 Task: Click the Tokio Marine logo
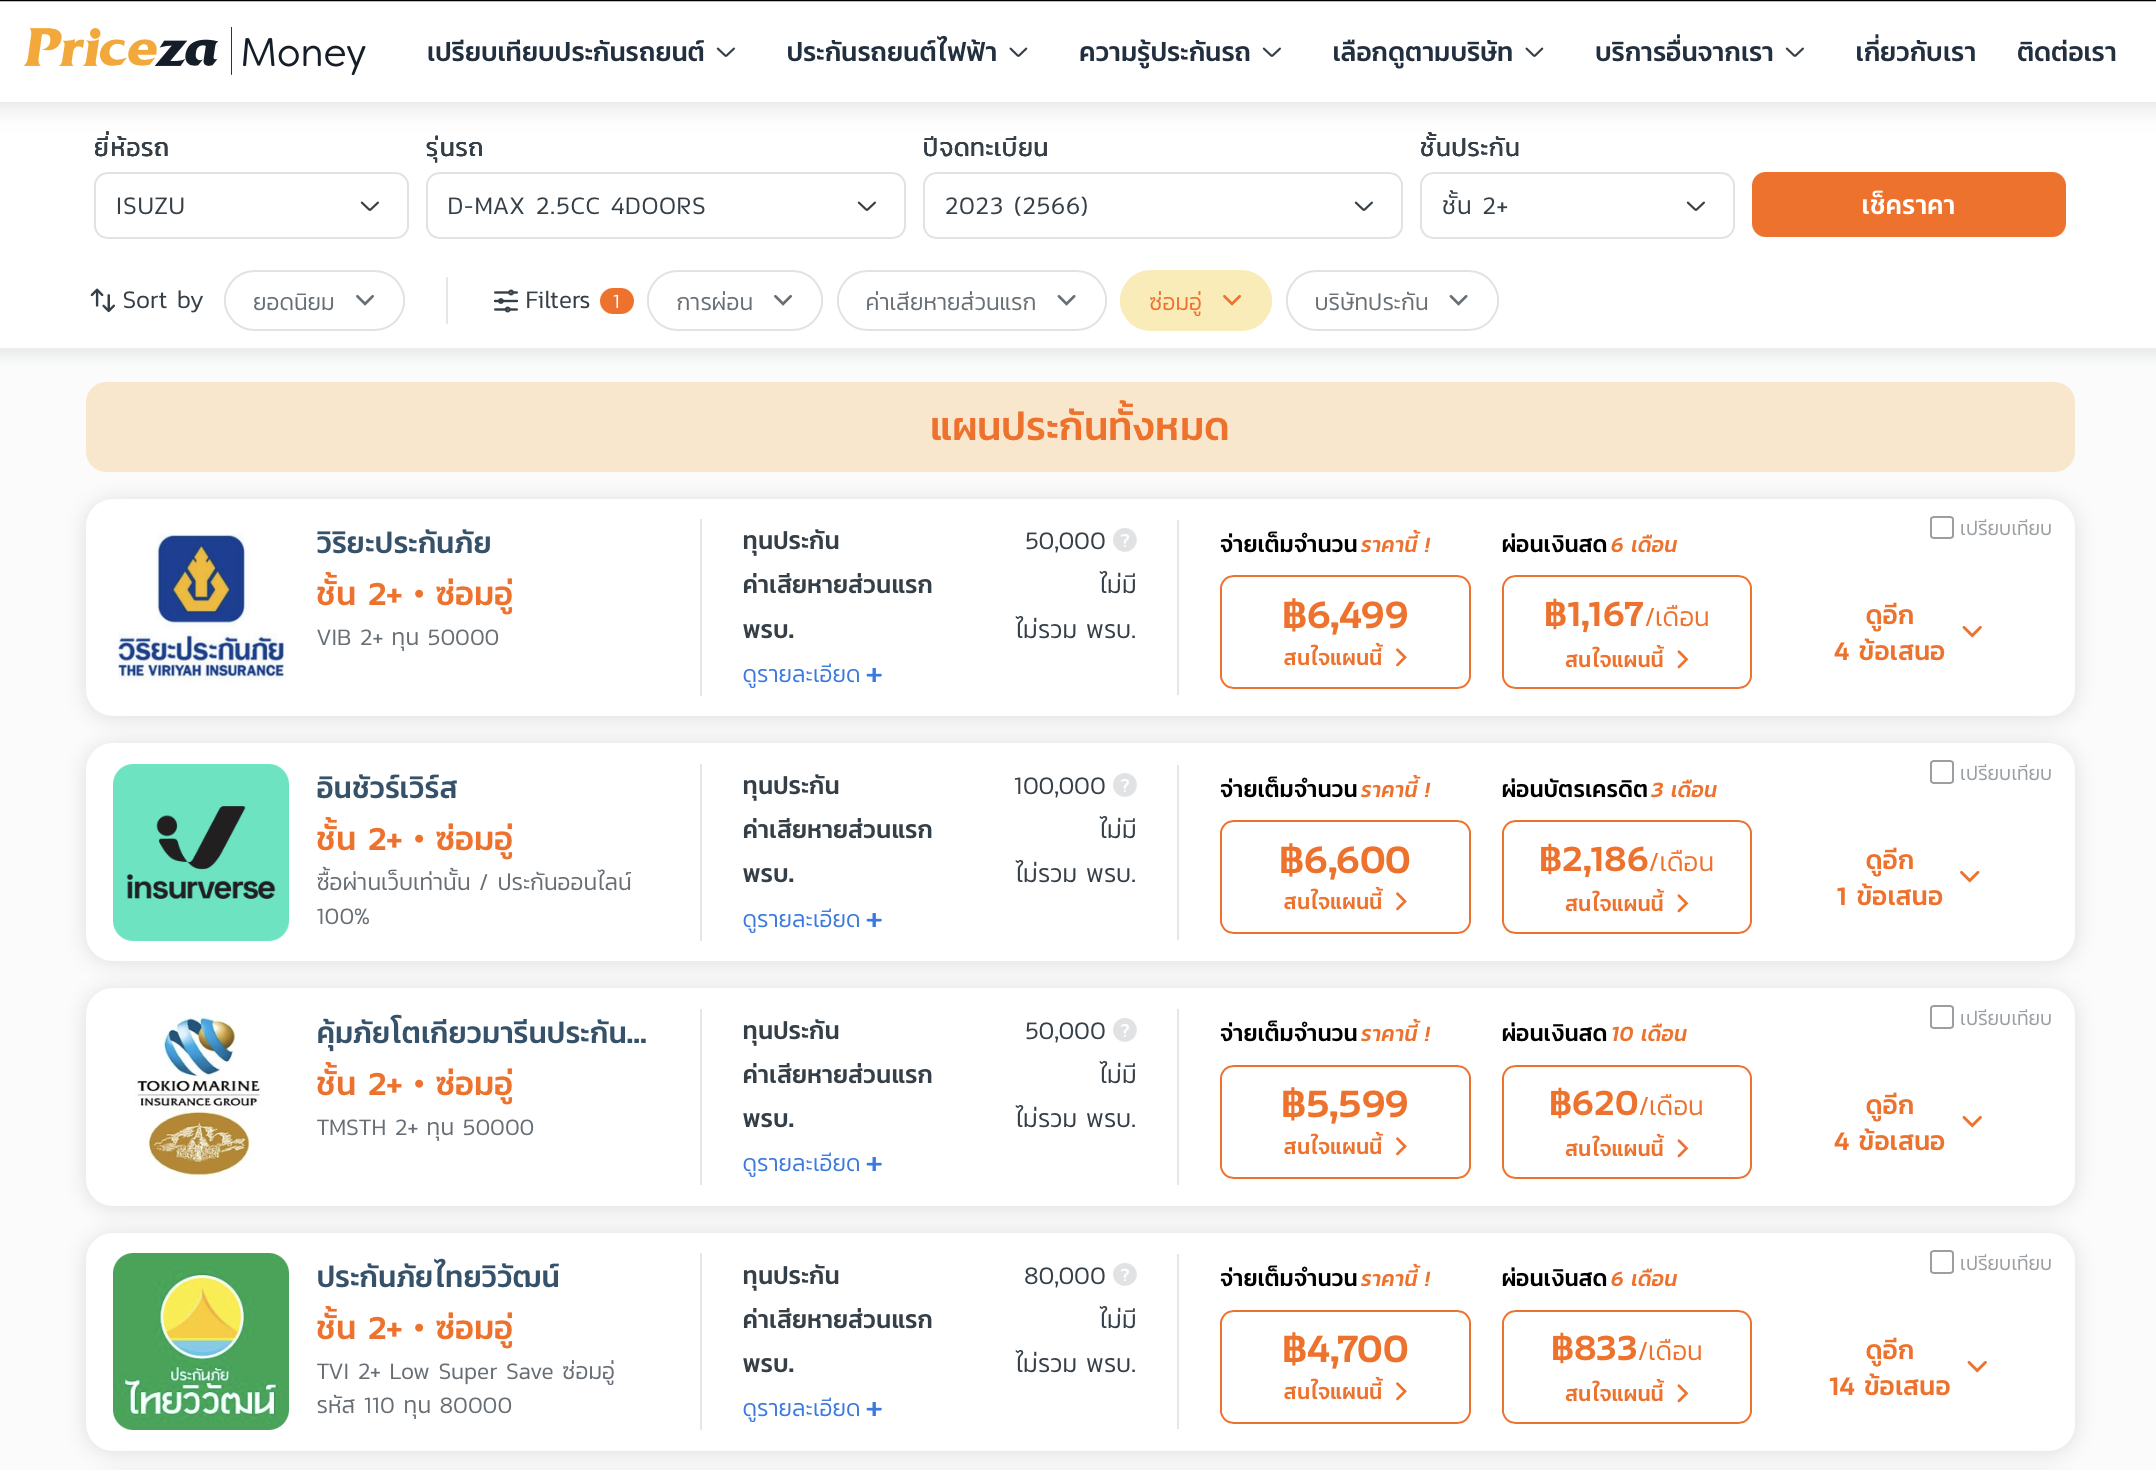click(x=199, y=1096)
